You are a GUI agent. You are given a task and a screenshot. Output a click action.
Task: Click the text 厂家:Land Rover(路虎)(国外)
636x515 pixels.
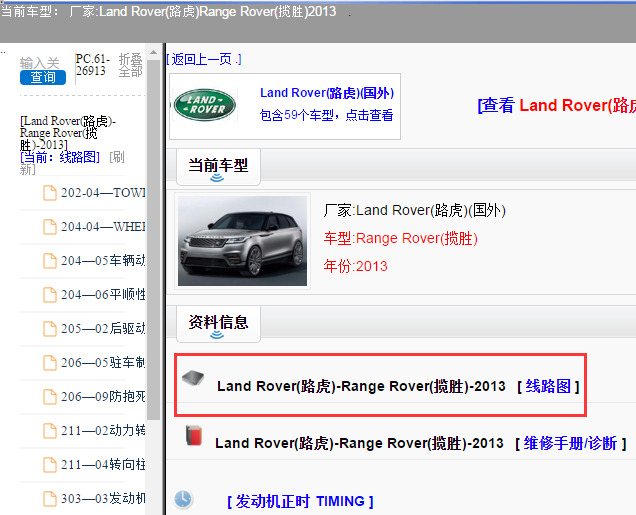415,210
